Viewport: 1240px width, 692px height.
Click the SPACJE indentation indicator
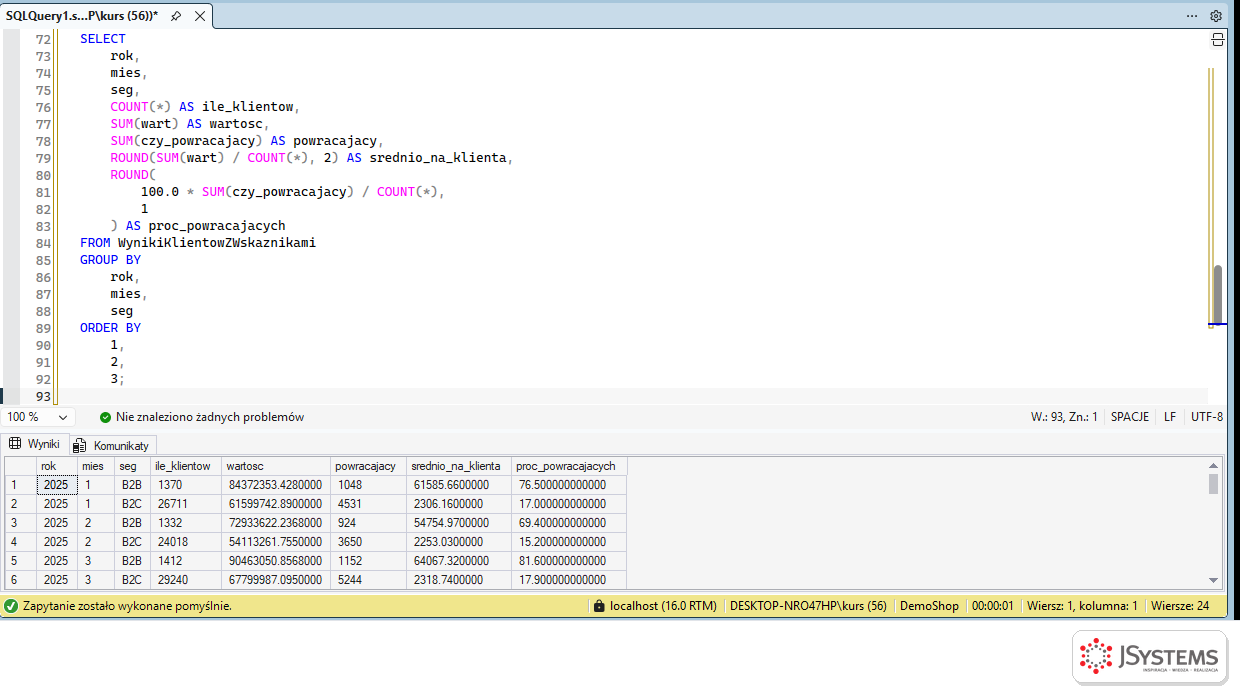tap(1130, 417)
